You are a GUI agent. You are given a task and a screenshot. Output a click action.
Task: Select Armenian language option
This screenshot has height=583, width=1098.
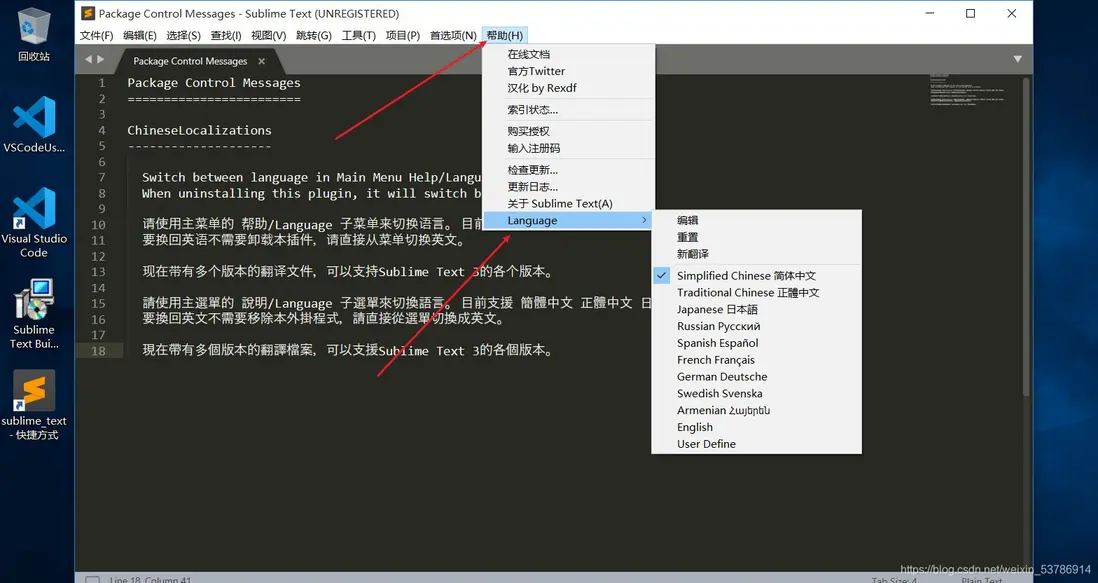(756, 409)
